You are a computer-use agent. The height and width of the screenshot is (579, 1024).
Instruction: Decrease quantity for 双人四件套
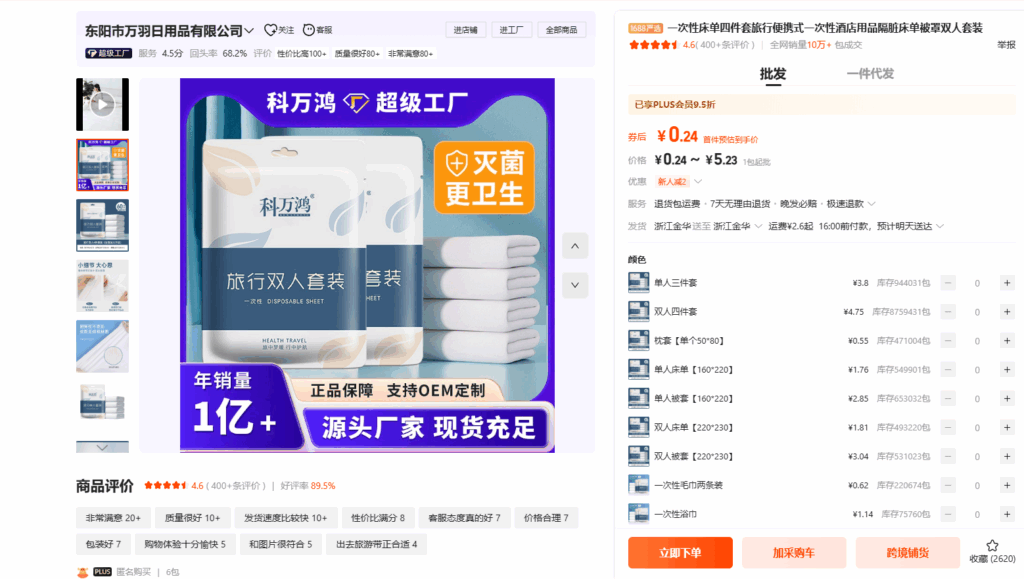point(948,312)
